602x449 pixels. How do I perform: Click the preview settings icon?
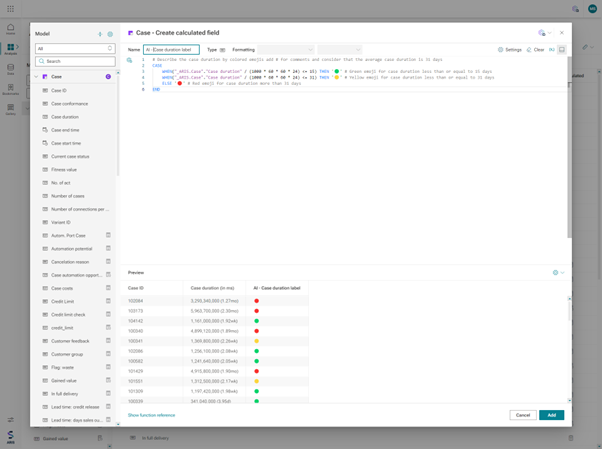(x=556, y=272)
